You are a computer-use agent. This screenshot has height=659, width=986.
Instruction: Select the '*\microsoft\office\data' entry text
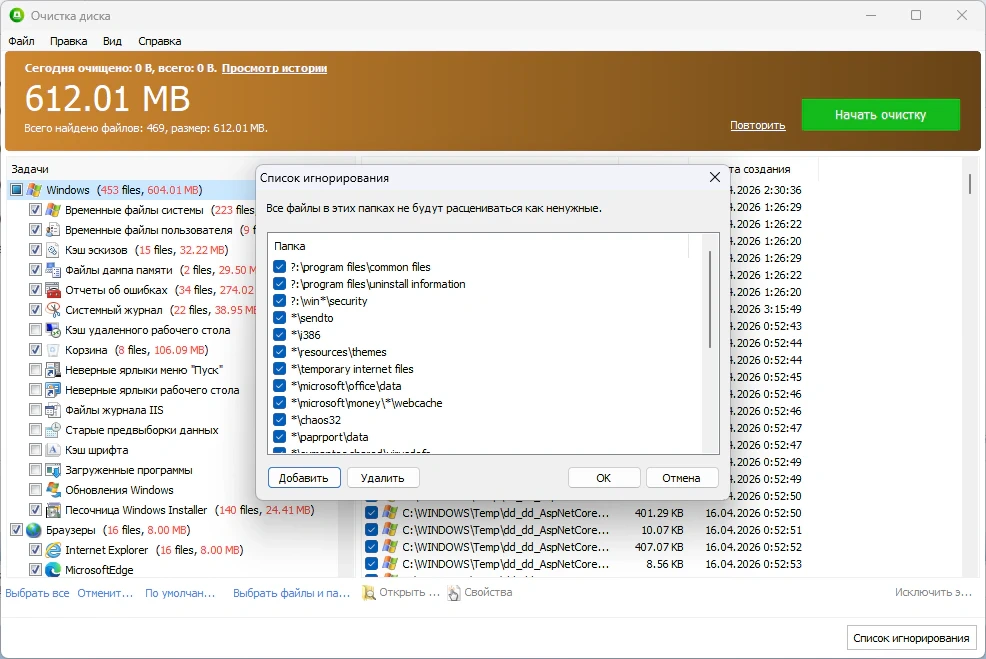point(346,385)
